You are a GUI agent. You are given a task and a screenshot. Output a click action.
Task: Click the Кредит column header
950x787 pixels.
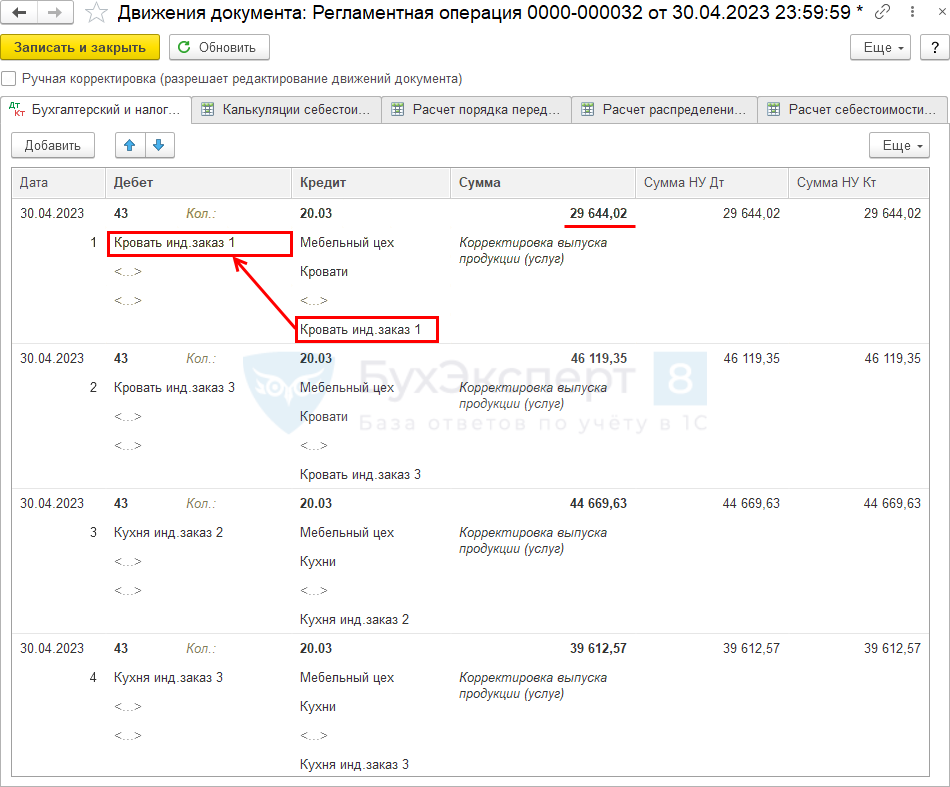(371, 183)
